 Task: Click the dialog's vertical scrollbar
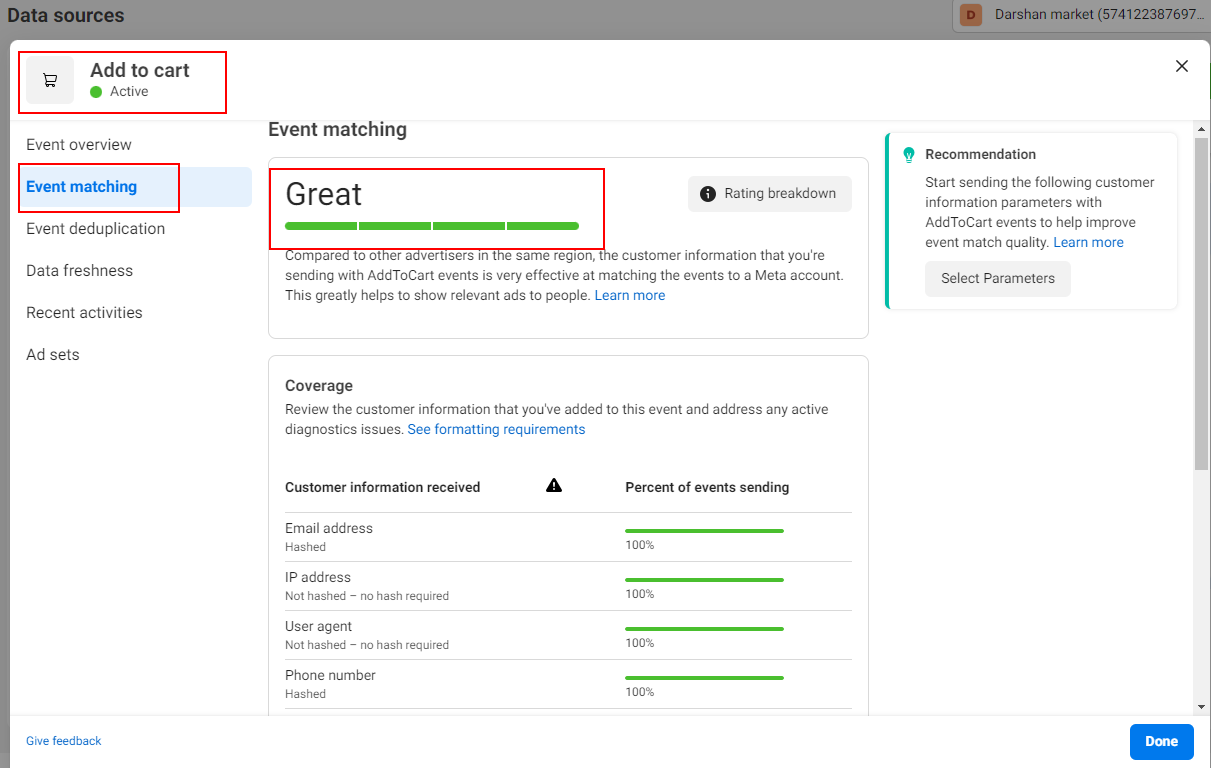[x=1201, y=300]
